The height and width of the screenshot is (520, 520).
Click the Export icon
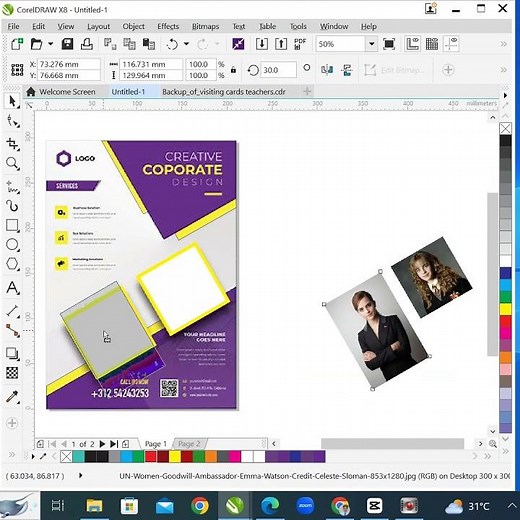[281, 44]
